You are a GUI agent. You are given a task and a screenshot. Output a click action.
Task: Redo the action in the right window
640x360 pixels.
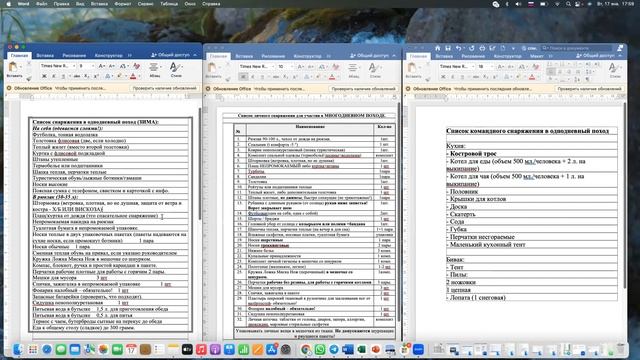coord(471,48)
